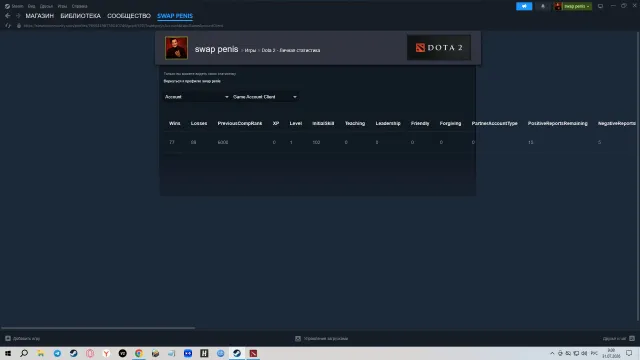The image size is (640, 360).
Task: Click the add a game button label
Action: tap(26, 338)
